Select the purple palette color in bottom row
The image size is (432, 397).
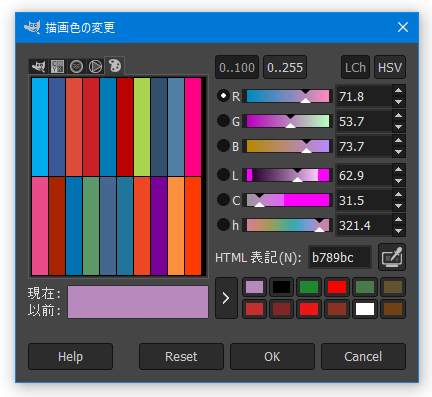click(159, 226)
